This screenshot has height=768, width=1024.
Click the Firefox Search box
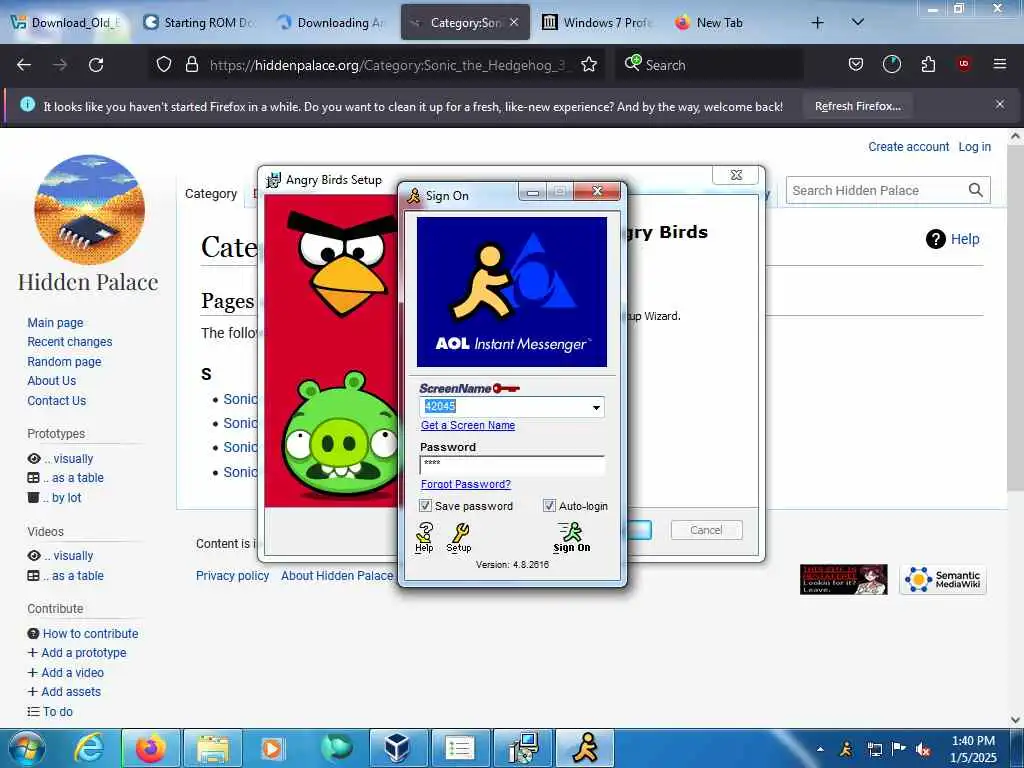[x=709, y=65]
